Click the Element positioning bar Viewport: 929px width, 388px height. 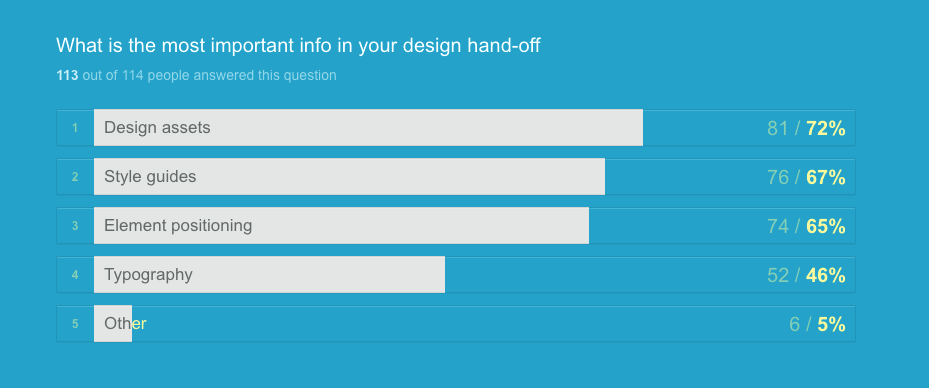pyautogui.click(x=341, y=226)
